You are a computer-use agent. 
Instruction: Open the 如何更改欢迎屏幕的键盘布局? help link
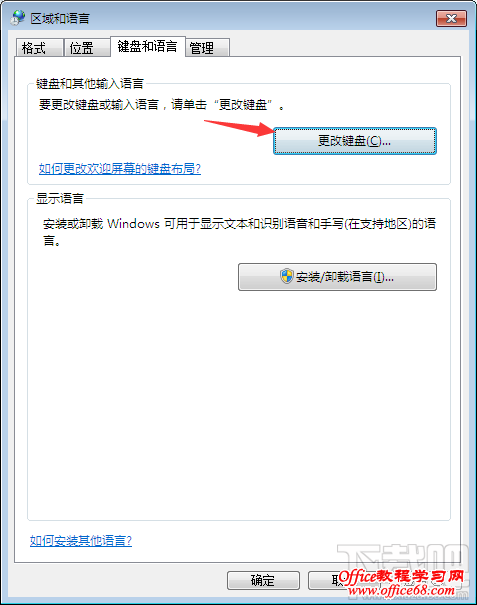(x=120, y=169)
